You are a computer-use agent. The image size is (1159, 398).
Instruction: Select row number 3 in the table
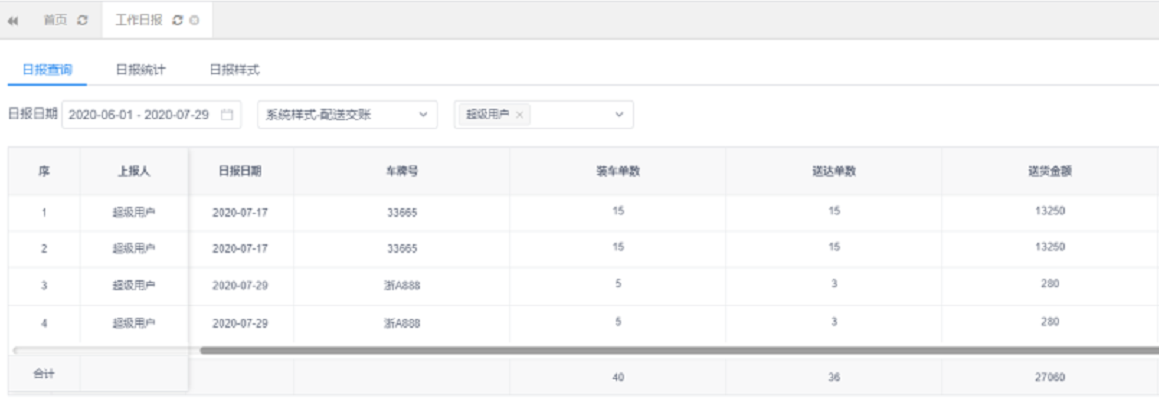click(44, 286)
